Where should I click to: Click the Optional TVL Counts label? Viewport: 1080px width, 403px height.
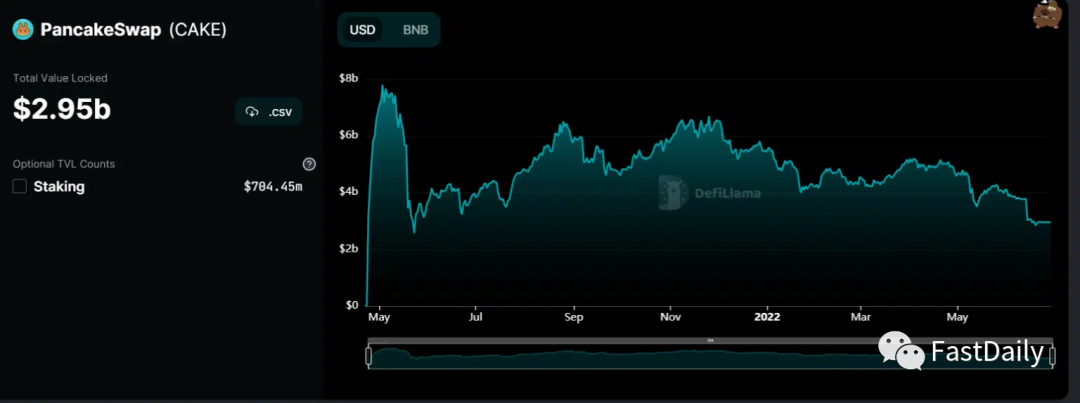click(x=64, y=164)
